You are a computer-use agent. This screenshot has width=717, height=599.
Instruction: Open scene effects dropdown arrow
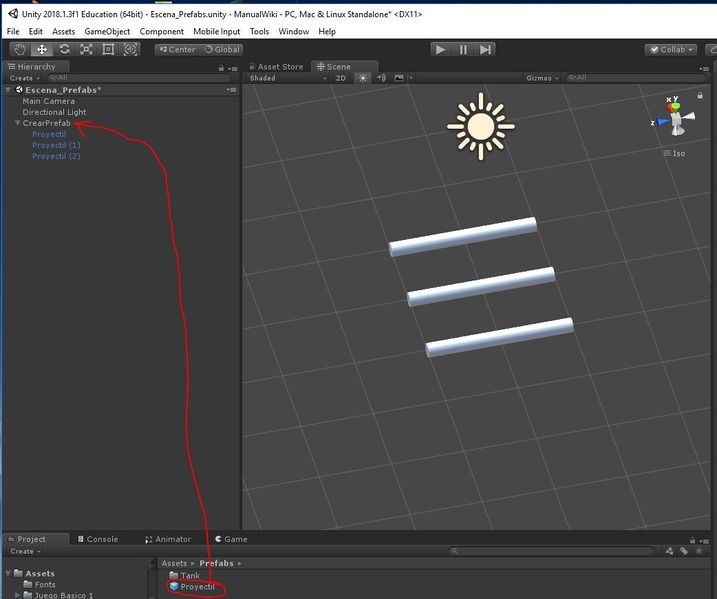click(x=411, y=78)
